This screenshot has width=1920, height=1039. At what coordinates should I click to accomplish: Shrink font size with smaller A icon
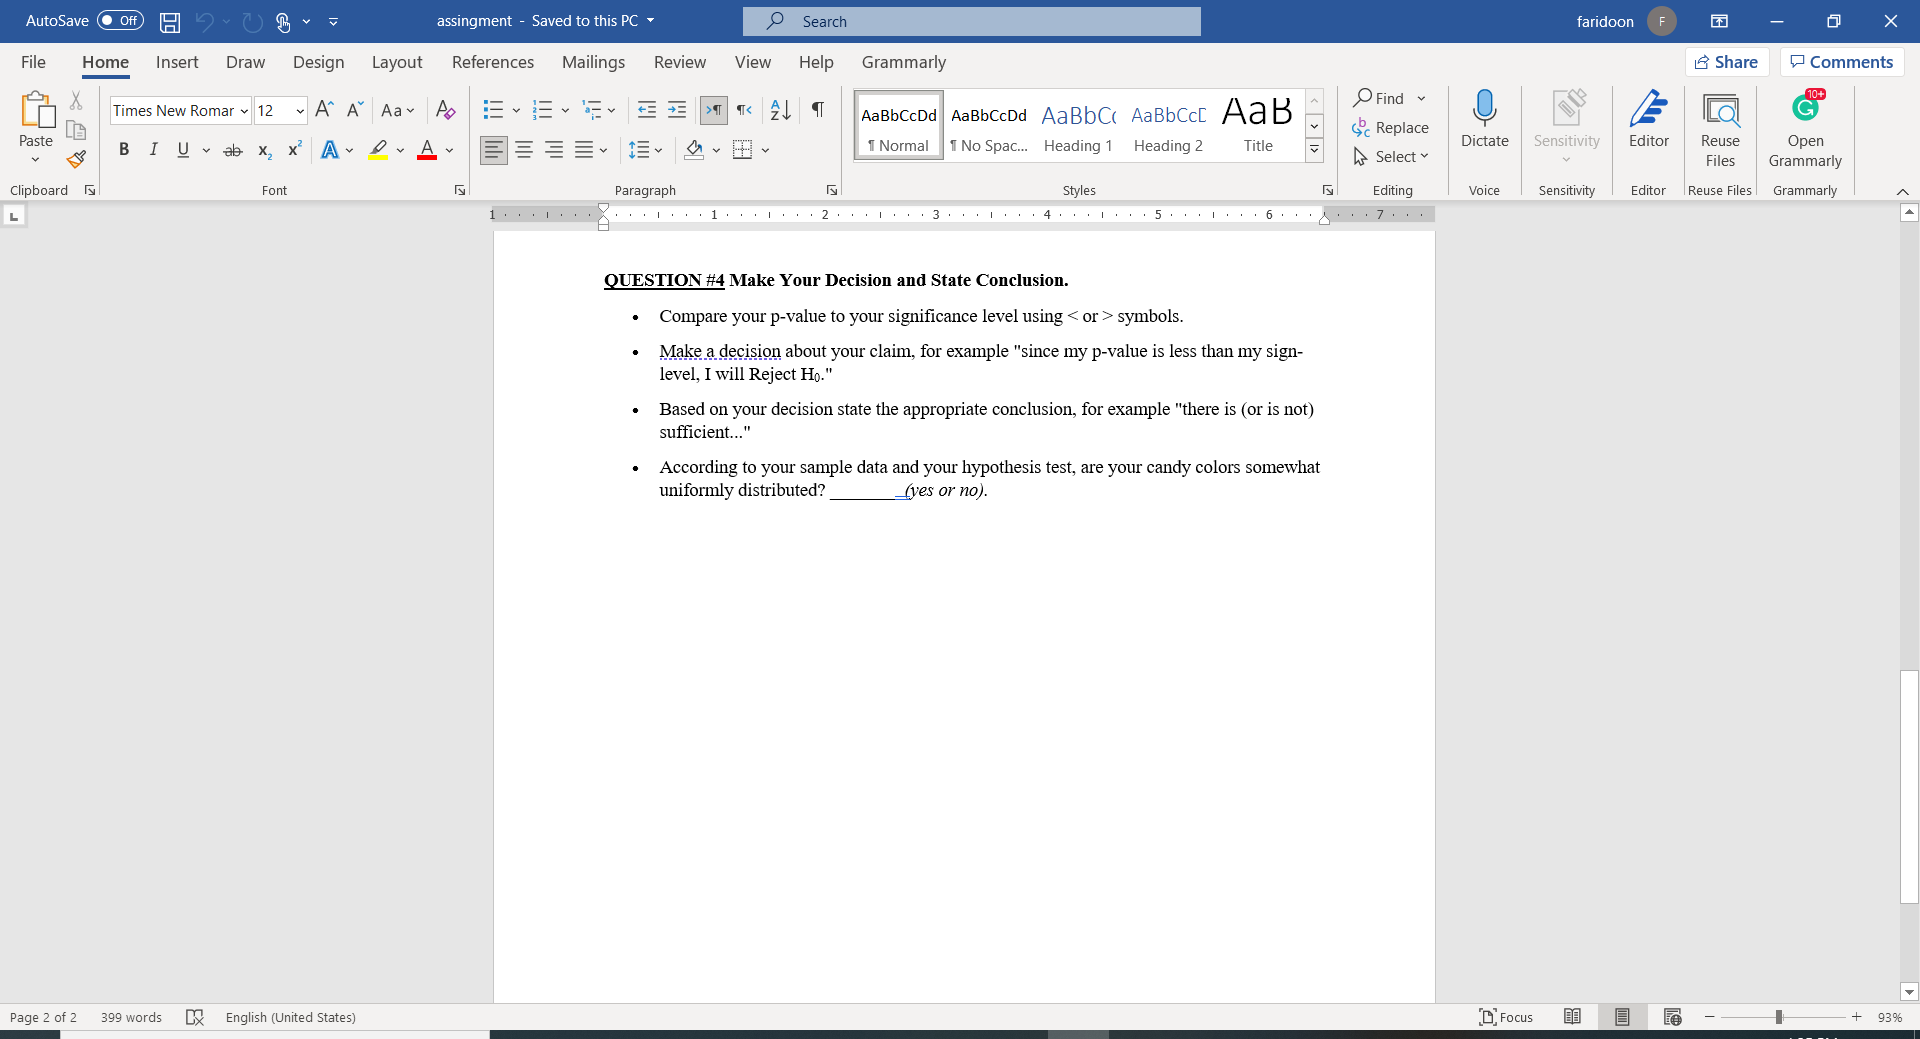click(355, 110)
